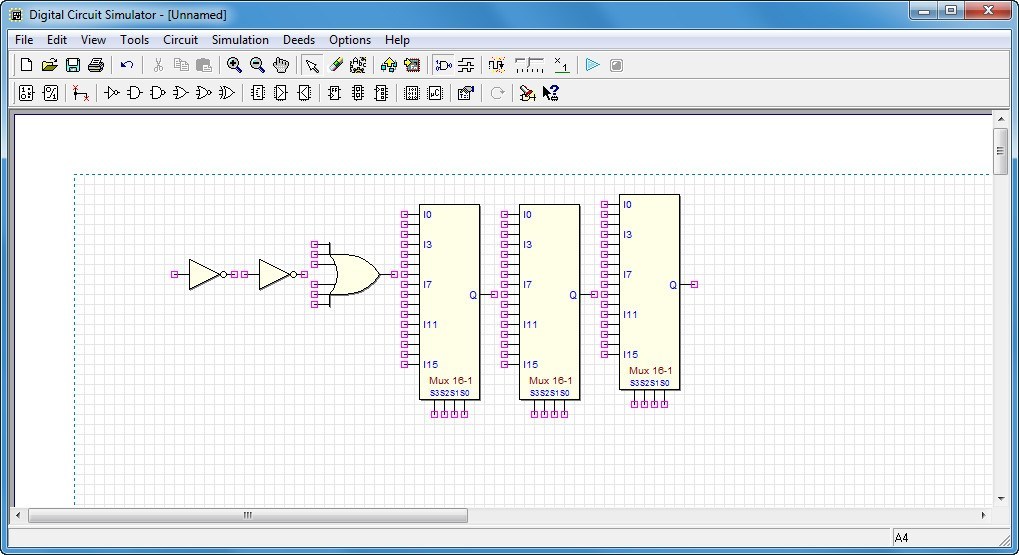Screen dimensions: 1019x555
Task: Save the current circuit
Action: click(x=73, y=65)
